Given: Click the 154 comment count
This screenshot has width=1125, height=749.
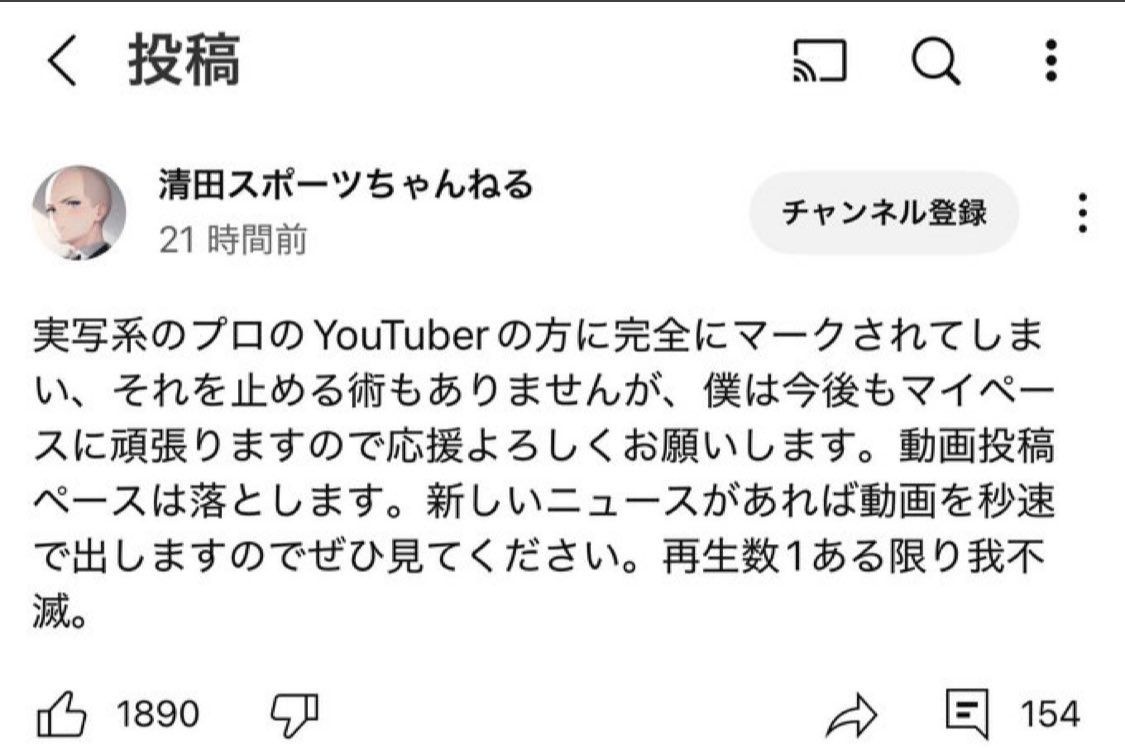Looking at the screenshot, I should pyautogui.click(x=1050, y=714).
